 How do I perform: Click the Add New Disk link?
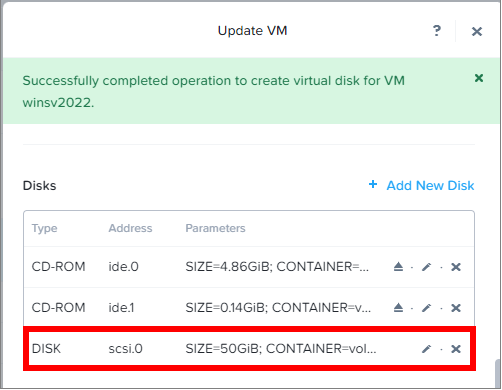tap(421, 185)
